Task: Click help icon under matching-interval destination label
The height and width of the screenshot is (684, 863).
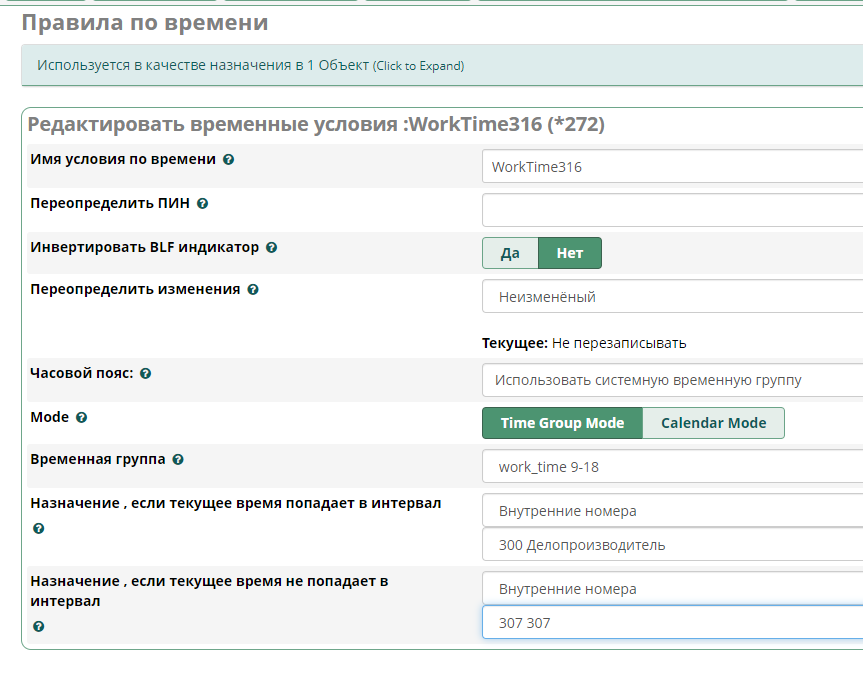Action: tap(39, 528)
